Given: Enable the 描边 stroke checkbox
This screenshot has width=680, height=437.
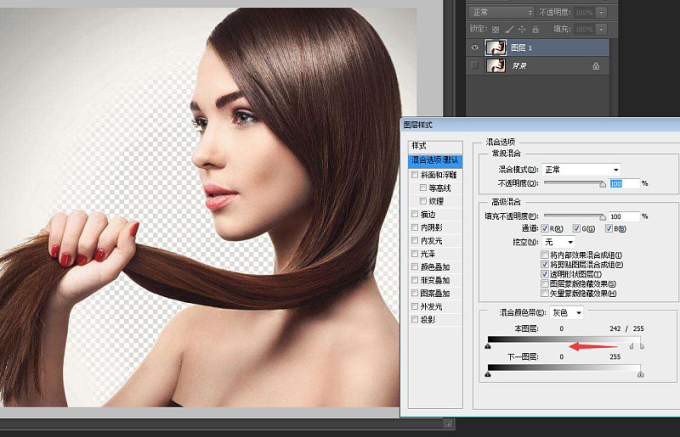Looking at the screenshot, I should [414, 214].
